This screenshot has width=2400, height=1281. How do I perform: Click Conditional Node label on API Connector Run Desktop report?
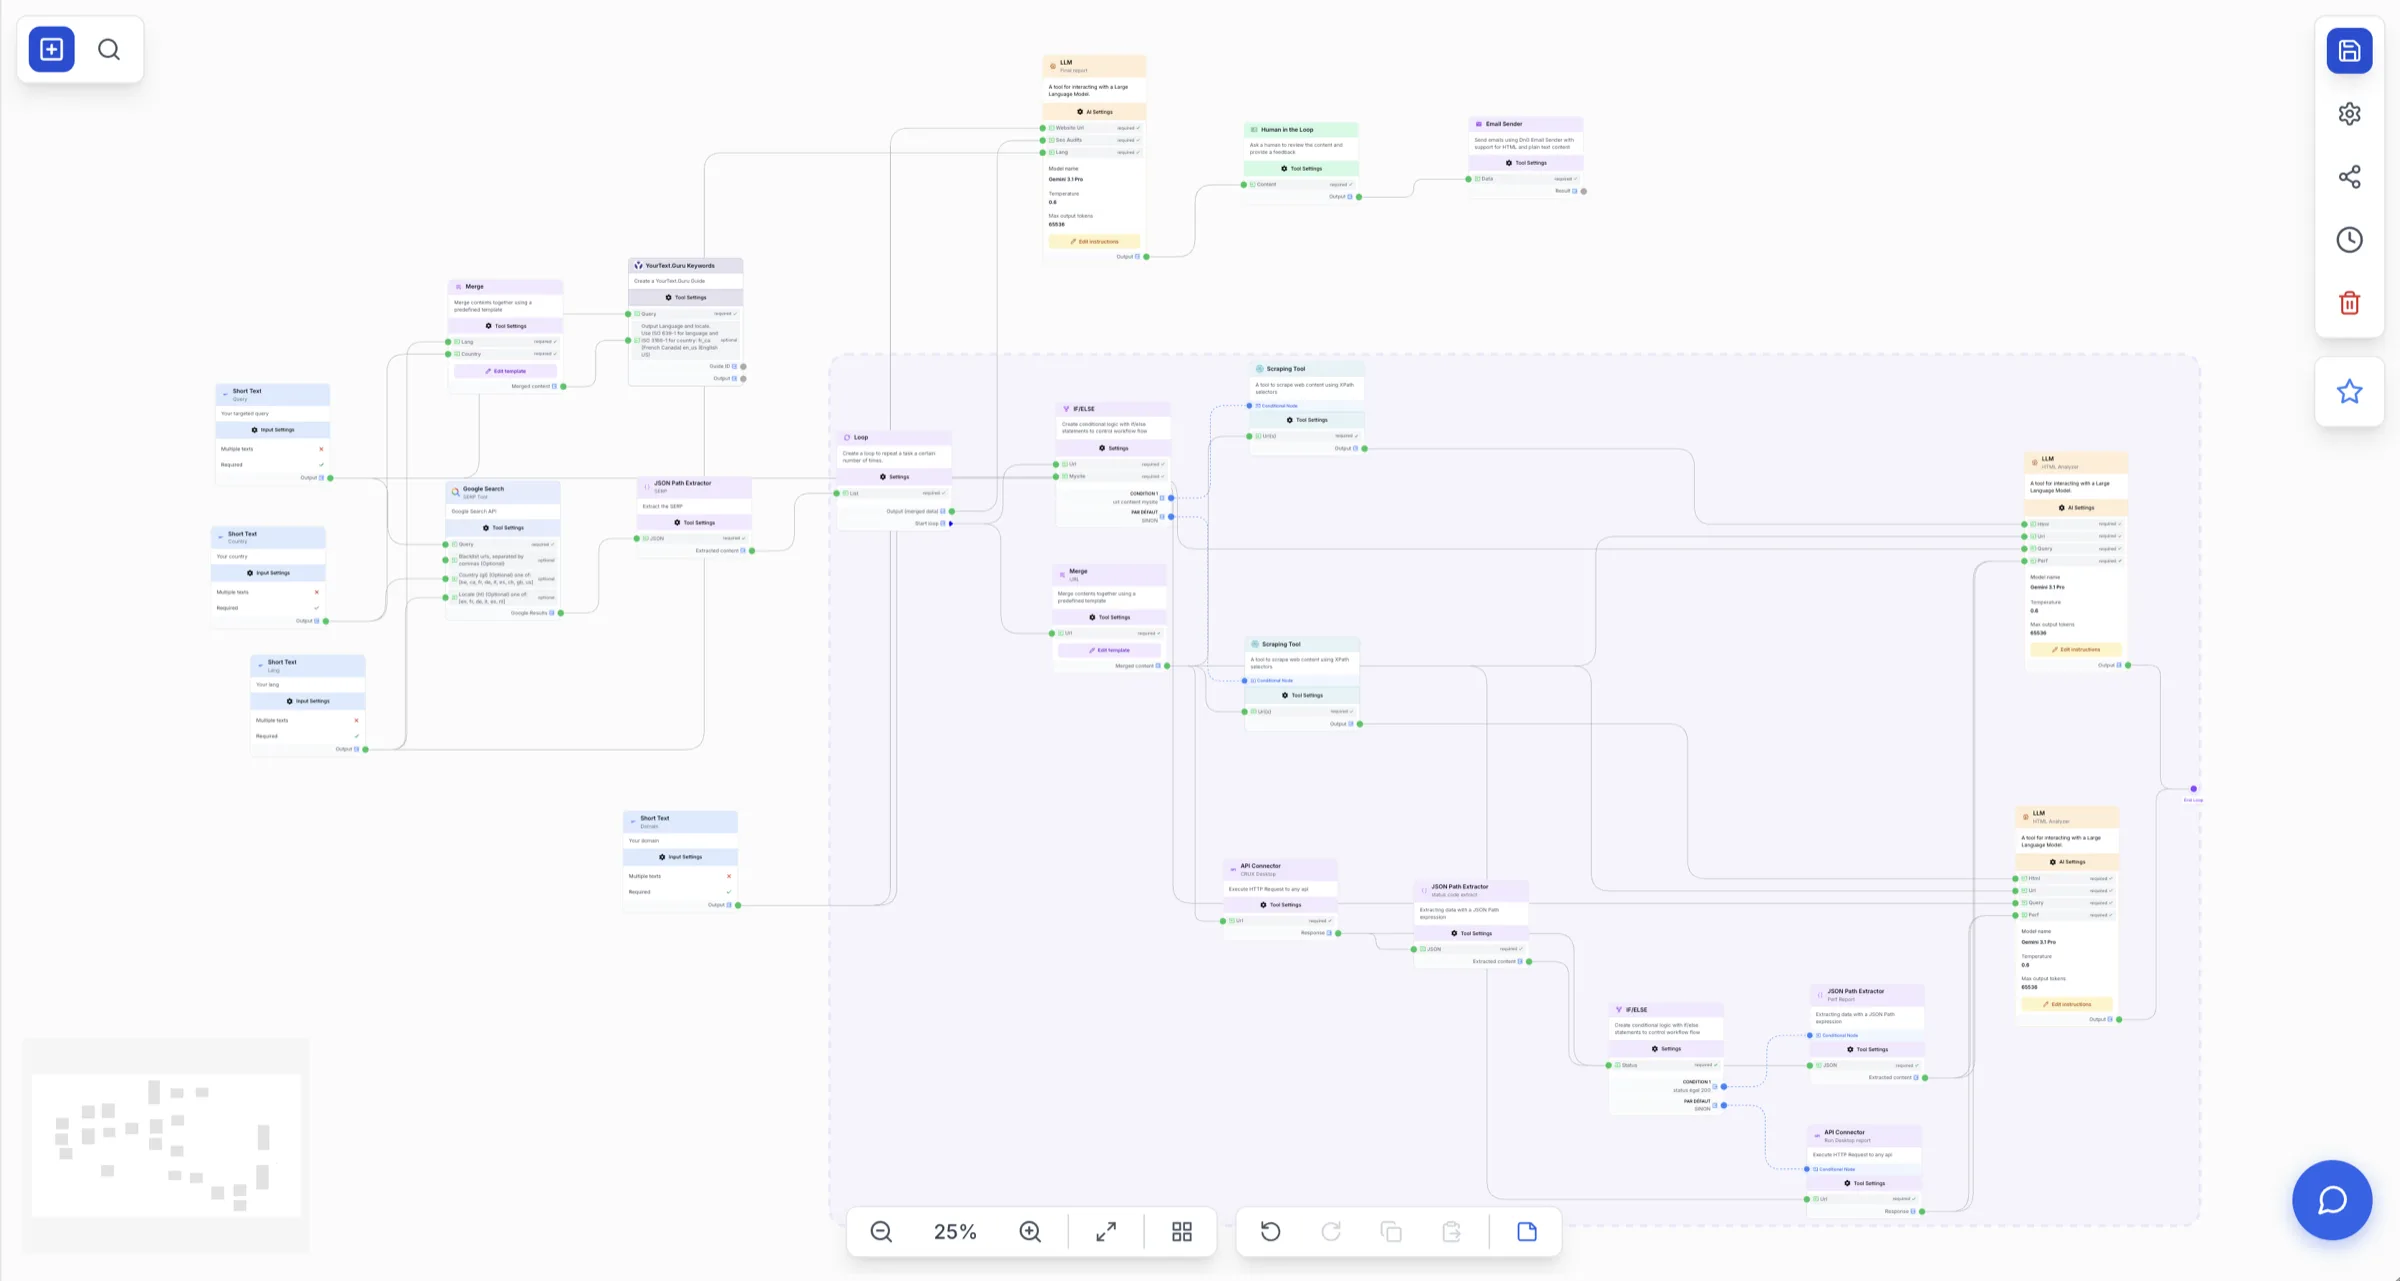coord(1835,1169)
